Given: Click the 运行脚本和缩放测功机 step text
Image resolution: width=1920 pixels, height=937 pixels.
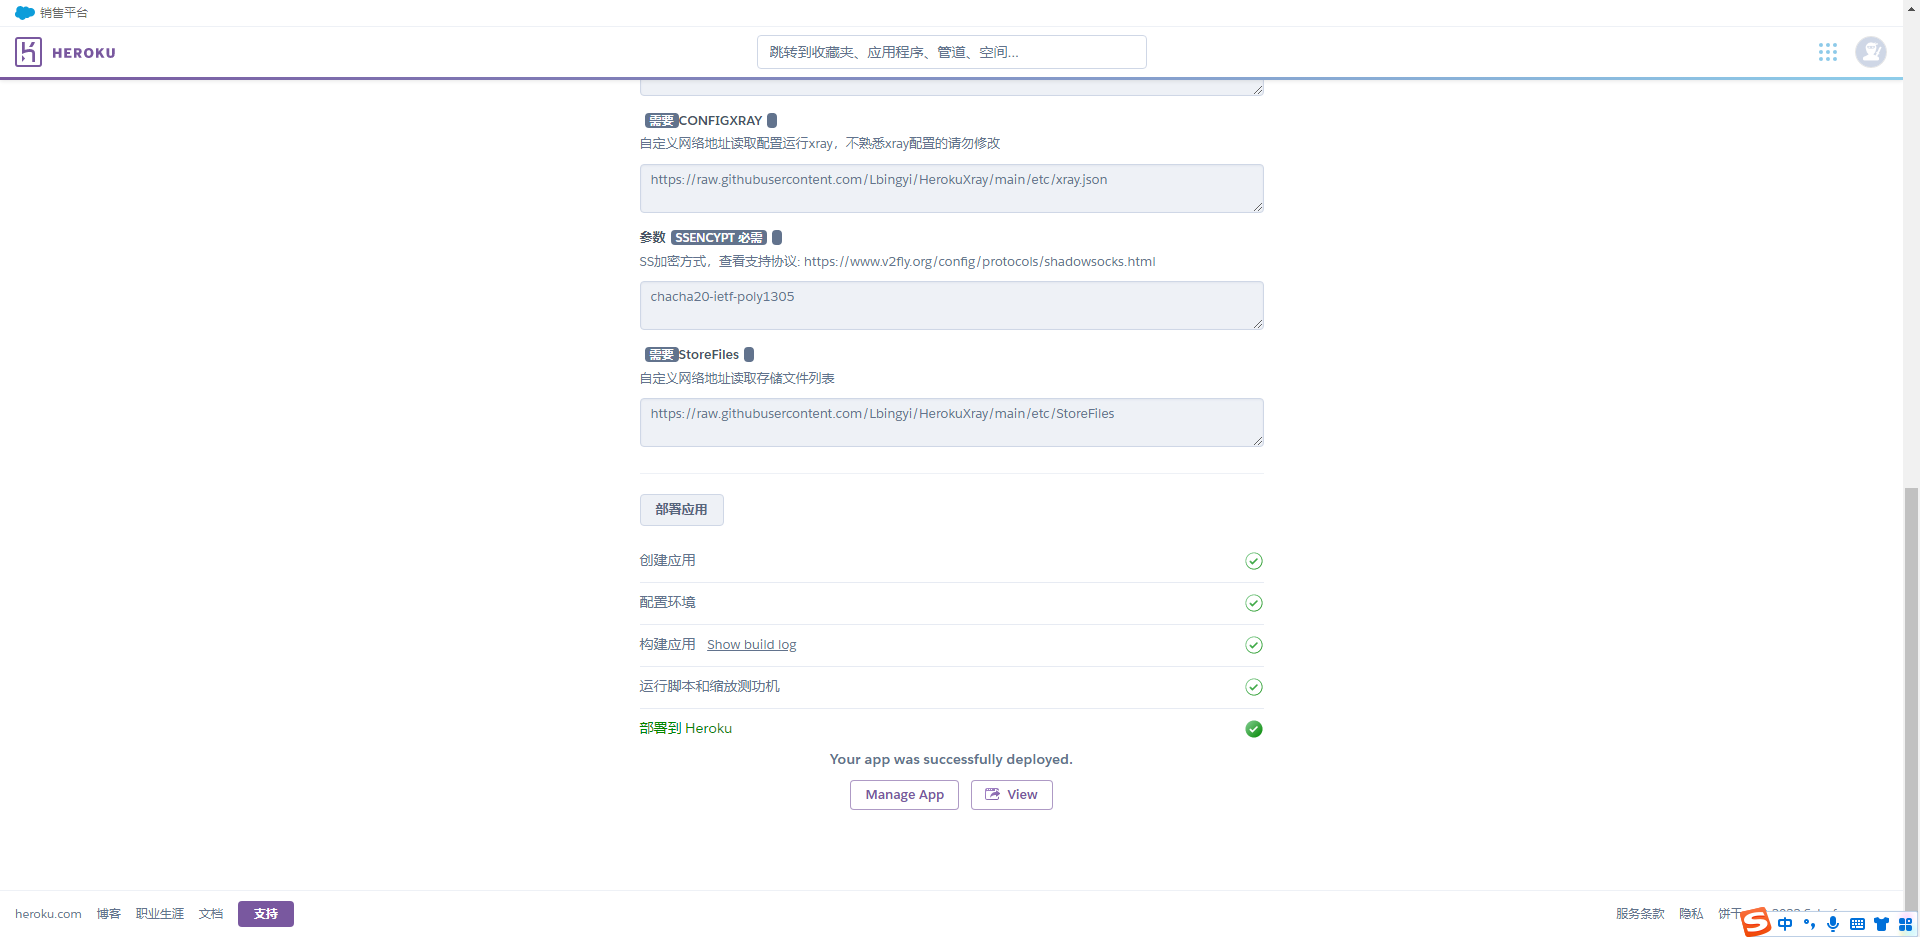Looking at the screenshot, I should (709, 687).
